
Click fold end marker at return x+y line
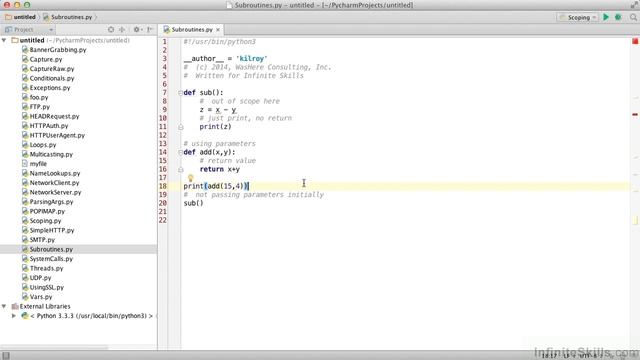[x=180, y=169]
